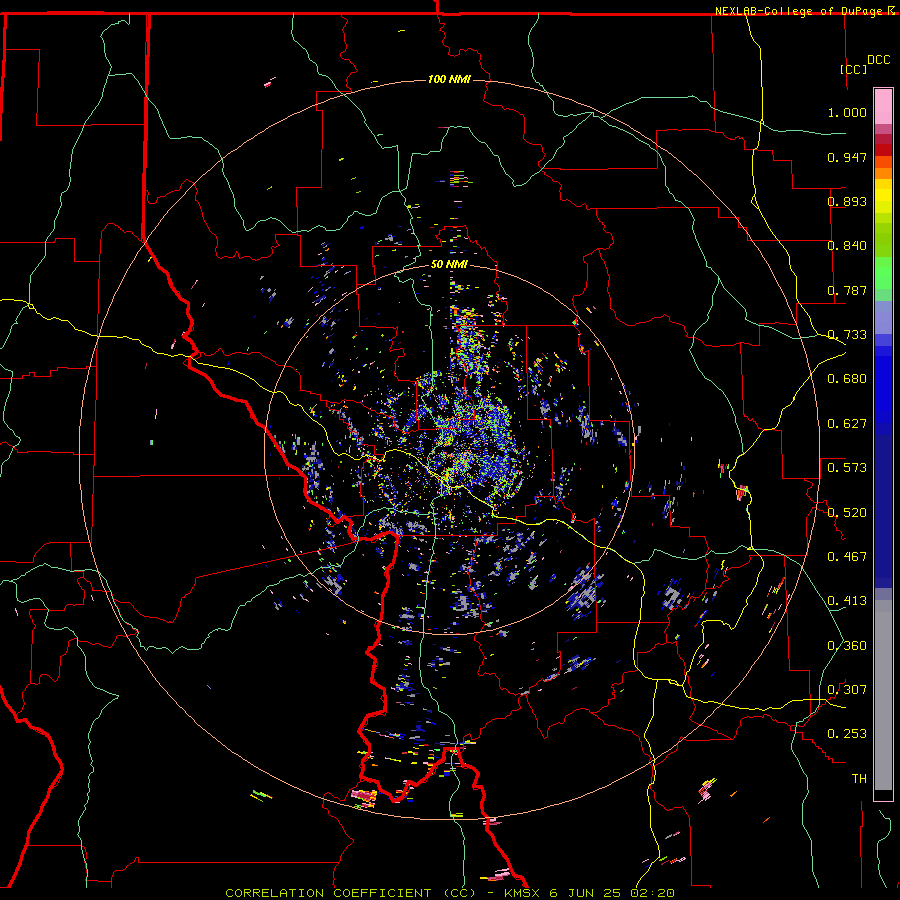
Task: Select the 0.733 scale value
Action: point(847,335)
